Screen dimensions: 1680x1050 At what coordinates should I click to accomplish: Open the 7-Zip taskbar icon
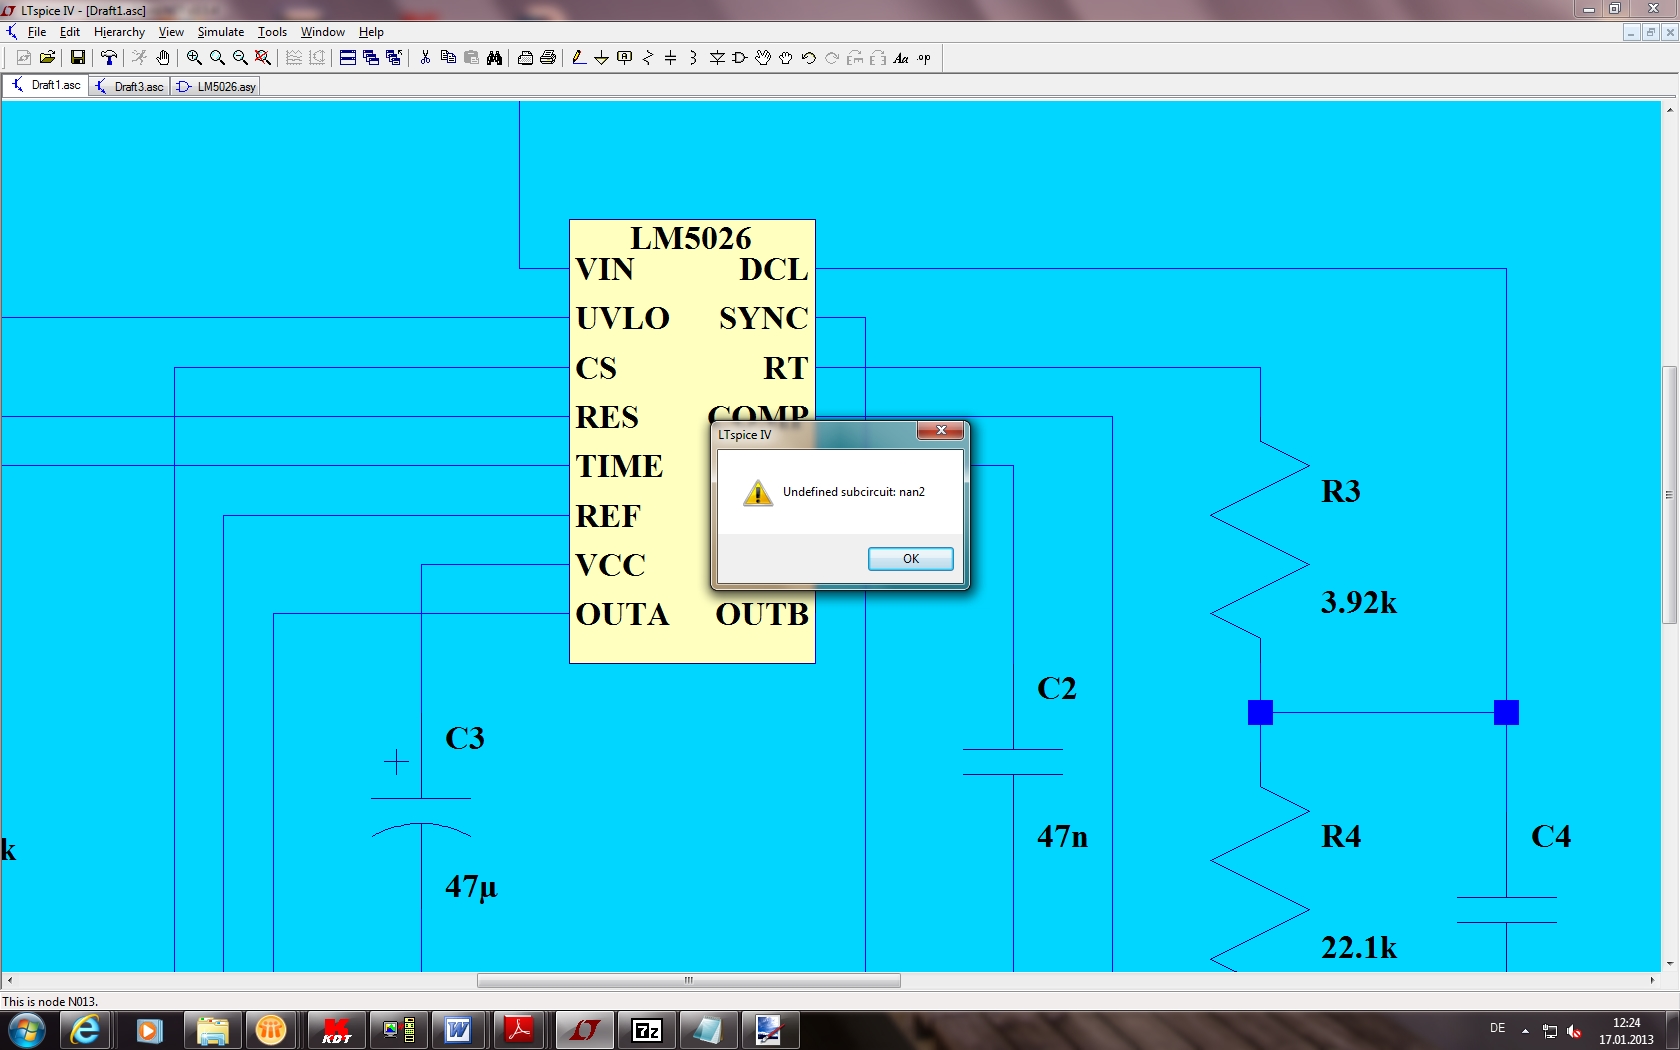pos(647,1030)
